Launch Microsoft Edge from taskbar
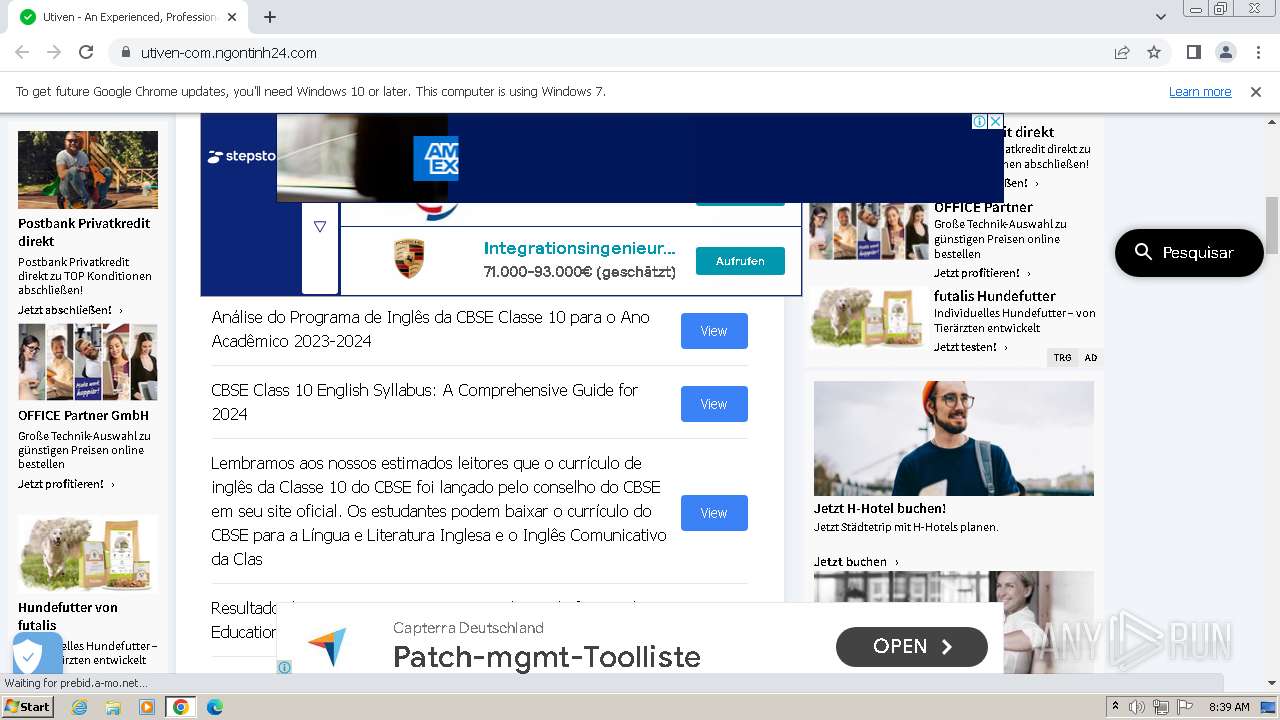The height and width of the screenshot is (720, 1280). click(x=215, y=707)
